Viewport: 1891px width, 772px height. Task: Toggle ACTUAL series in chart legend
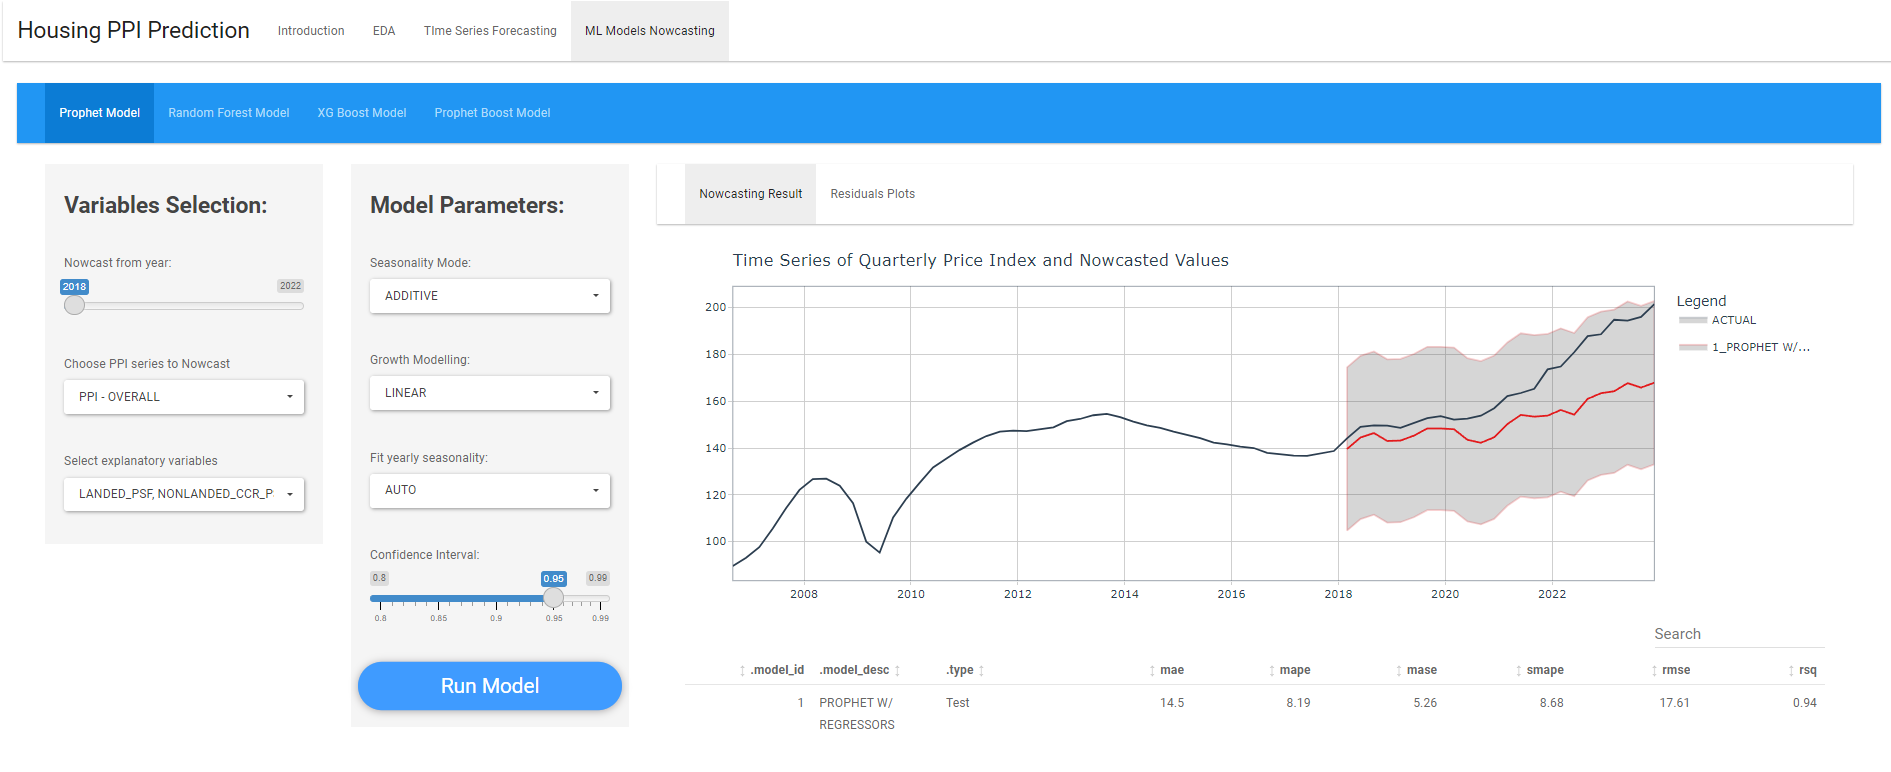pos(1733,320)
